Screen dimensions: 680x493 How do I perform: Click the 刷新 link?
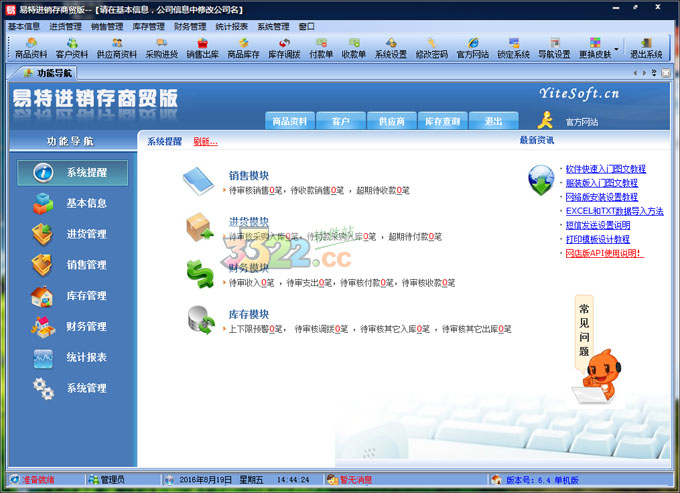tap(205, 141)
